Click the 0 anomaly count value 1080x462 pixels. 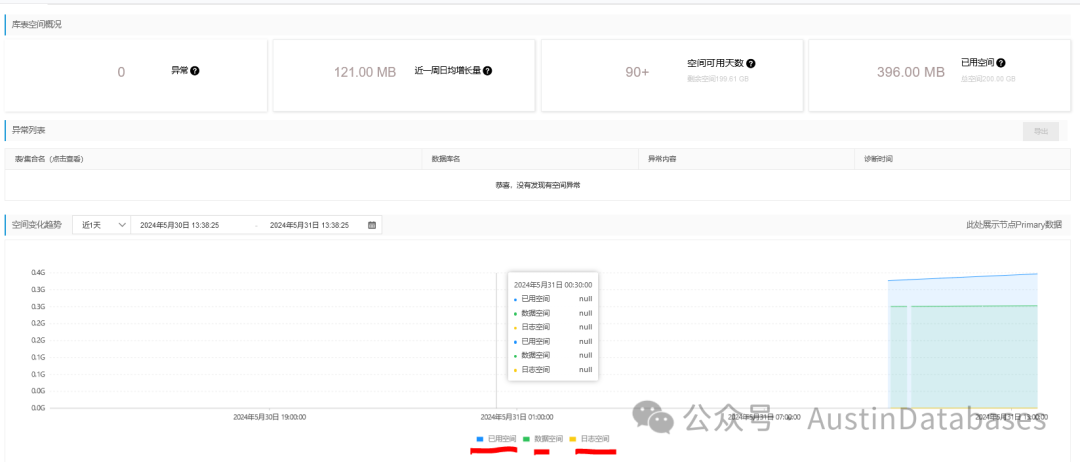pos(121,72)
